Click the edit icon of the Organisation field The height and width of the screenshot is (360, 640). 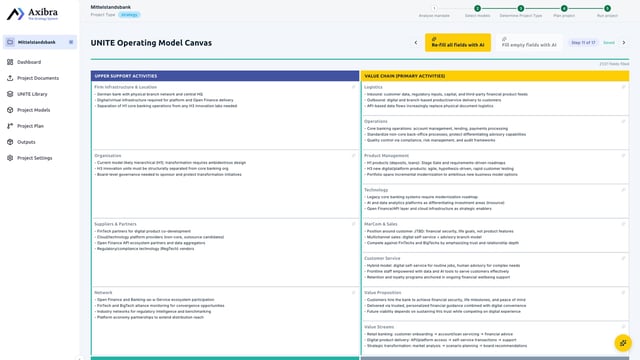point(353,156)
